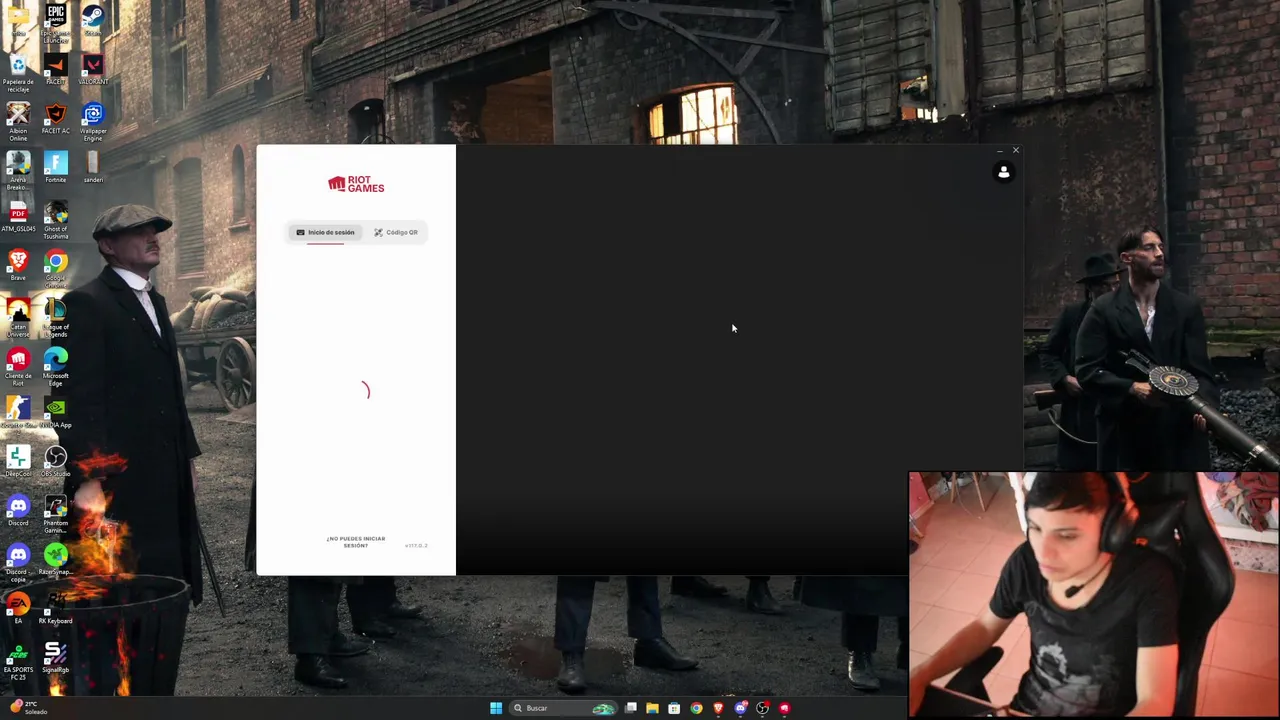
Task: Switch to Chrome on the taskbar
Action: coord(696,708)
